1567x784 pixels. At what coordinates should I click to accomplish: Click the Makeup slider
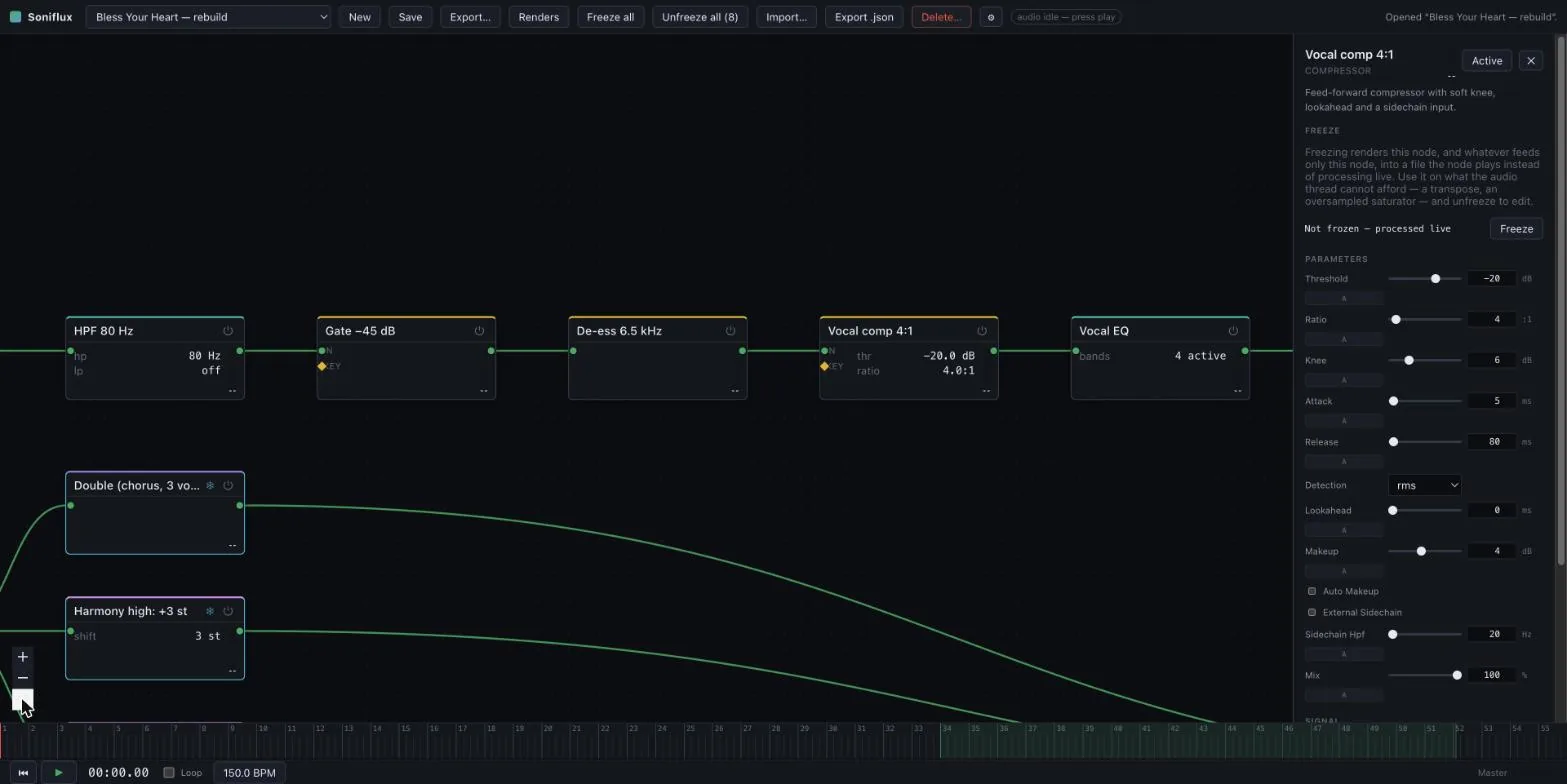[x=1425, y=551]
